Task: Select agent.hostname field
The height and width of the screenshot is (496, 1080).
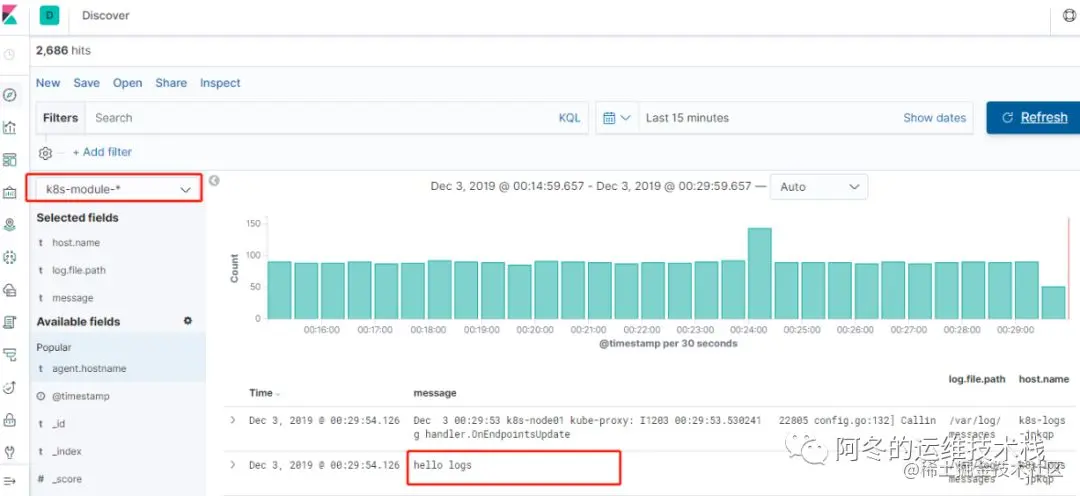Action: (x=89, y=369)
